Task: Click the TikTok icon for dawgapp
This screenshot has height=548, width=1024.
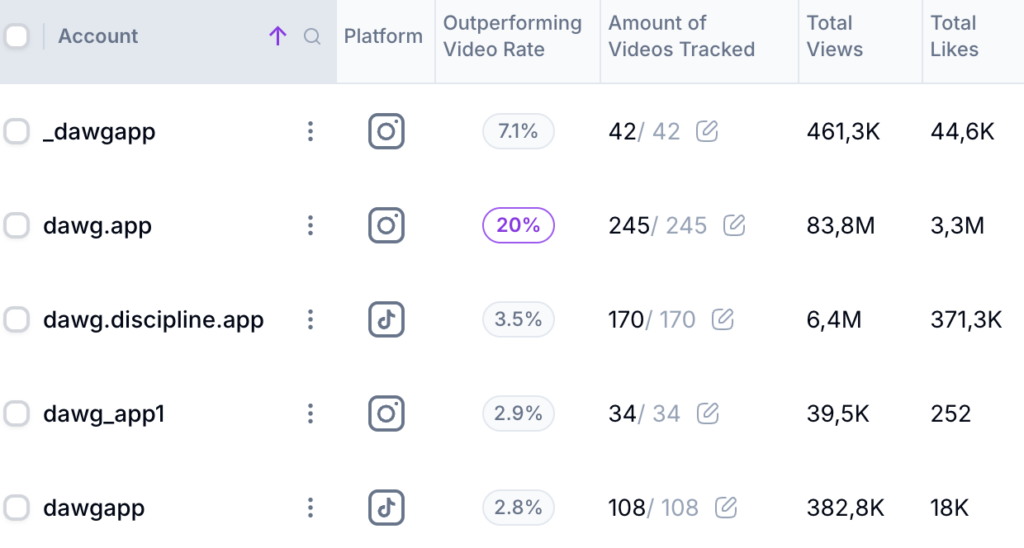Action: (386, 507)
